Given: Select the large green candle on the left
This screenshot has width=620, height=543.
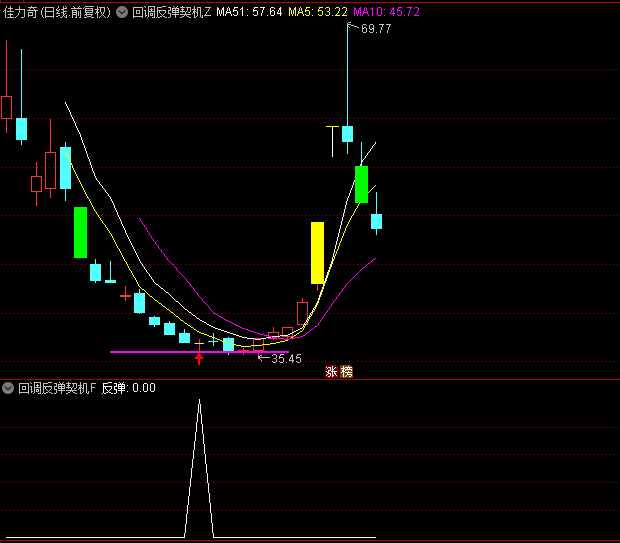Looking at the screenshot, I should click(x=80, y=232).
